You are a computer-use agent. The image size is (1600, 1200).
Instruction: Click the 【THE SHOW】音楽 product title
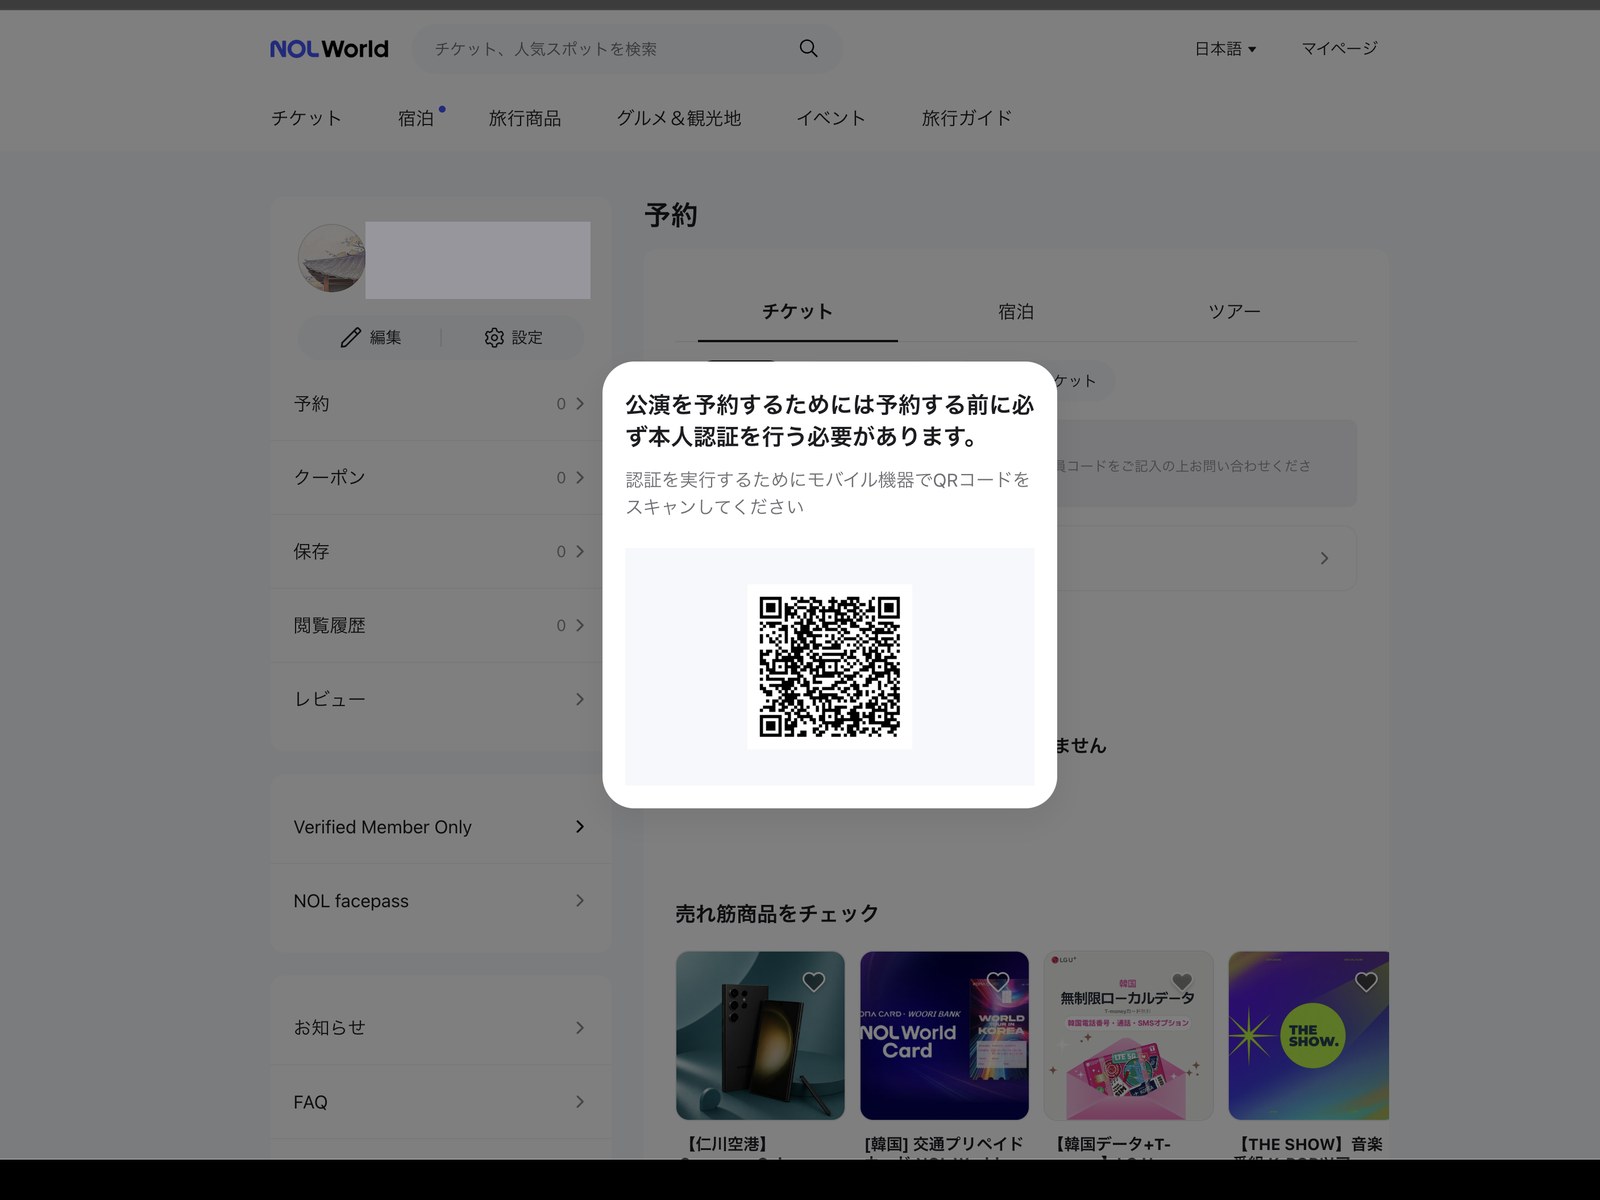(x=1309, y=1144)
